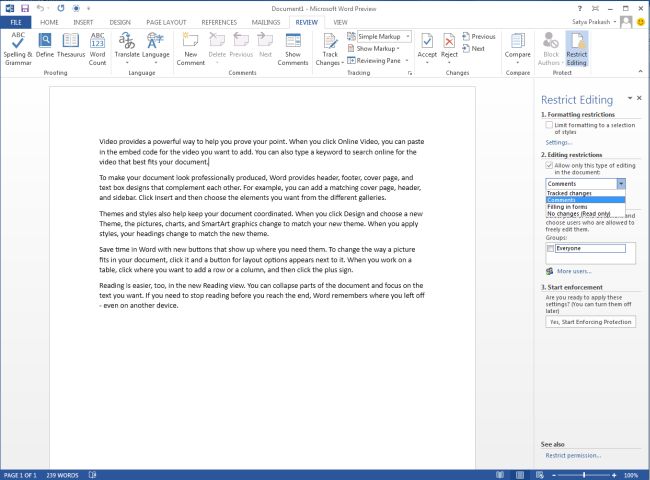
Task: Open the Define tool
Action: (45, 46)
